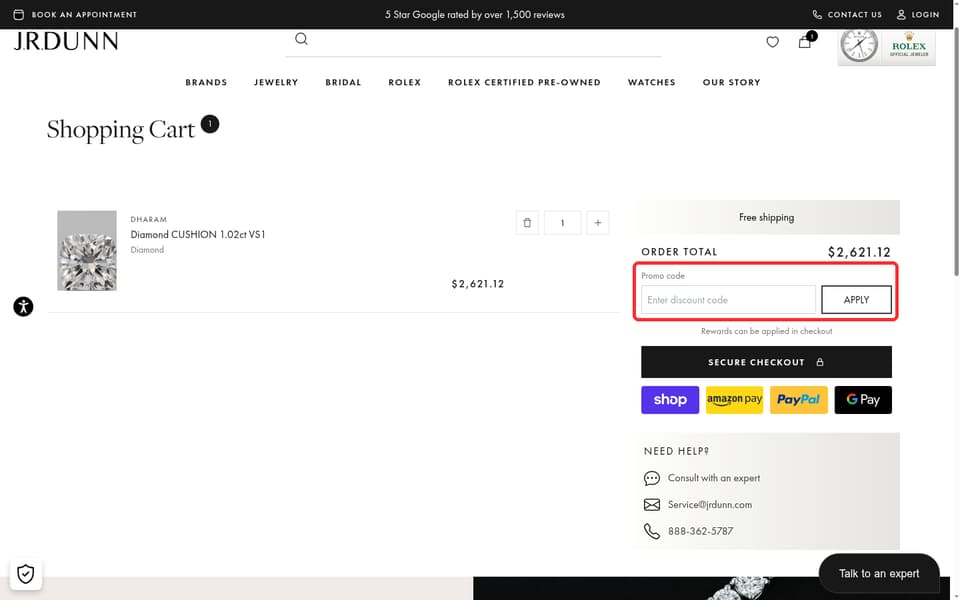Viewport: 960px width, 600px height.
Task: Open the shopping bag icon
Action: pos(804,42)
